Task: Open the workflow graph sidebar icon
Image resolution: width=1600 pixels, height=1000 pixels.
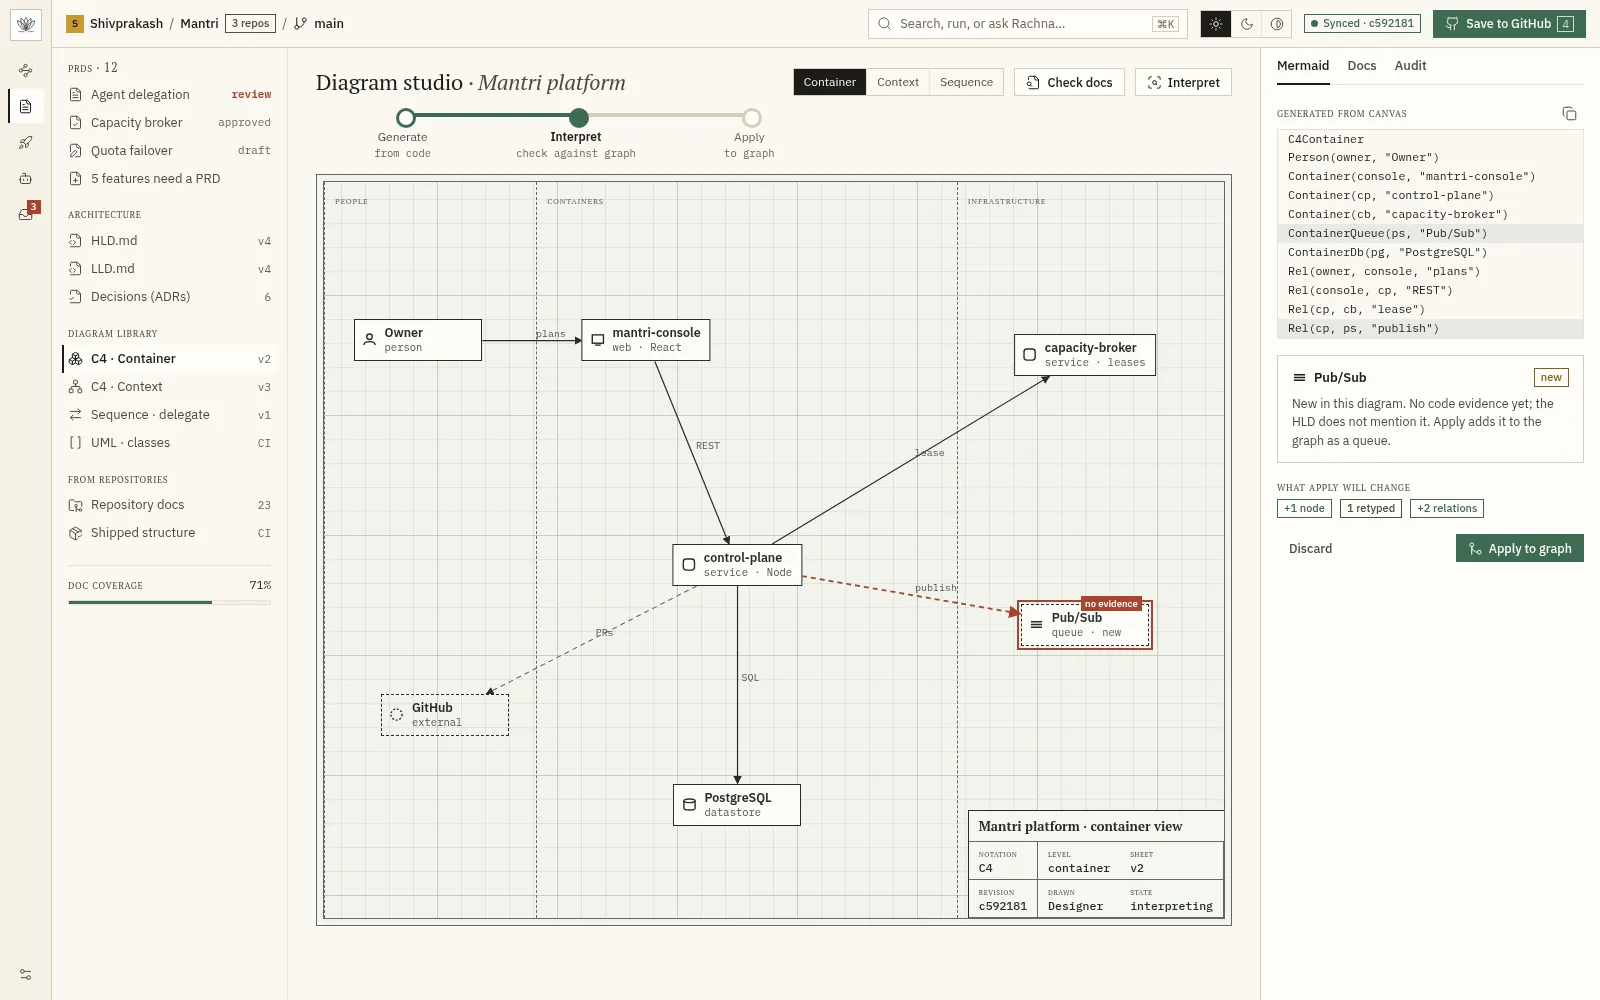Action: pyautogui.click(x=26, y=70)
